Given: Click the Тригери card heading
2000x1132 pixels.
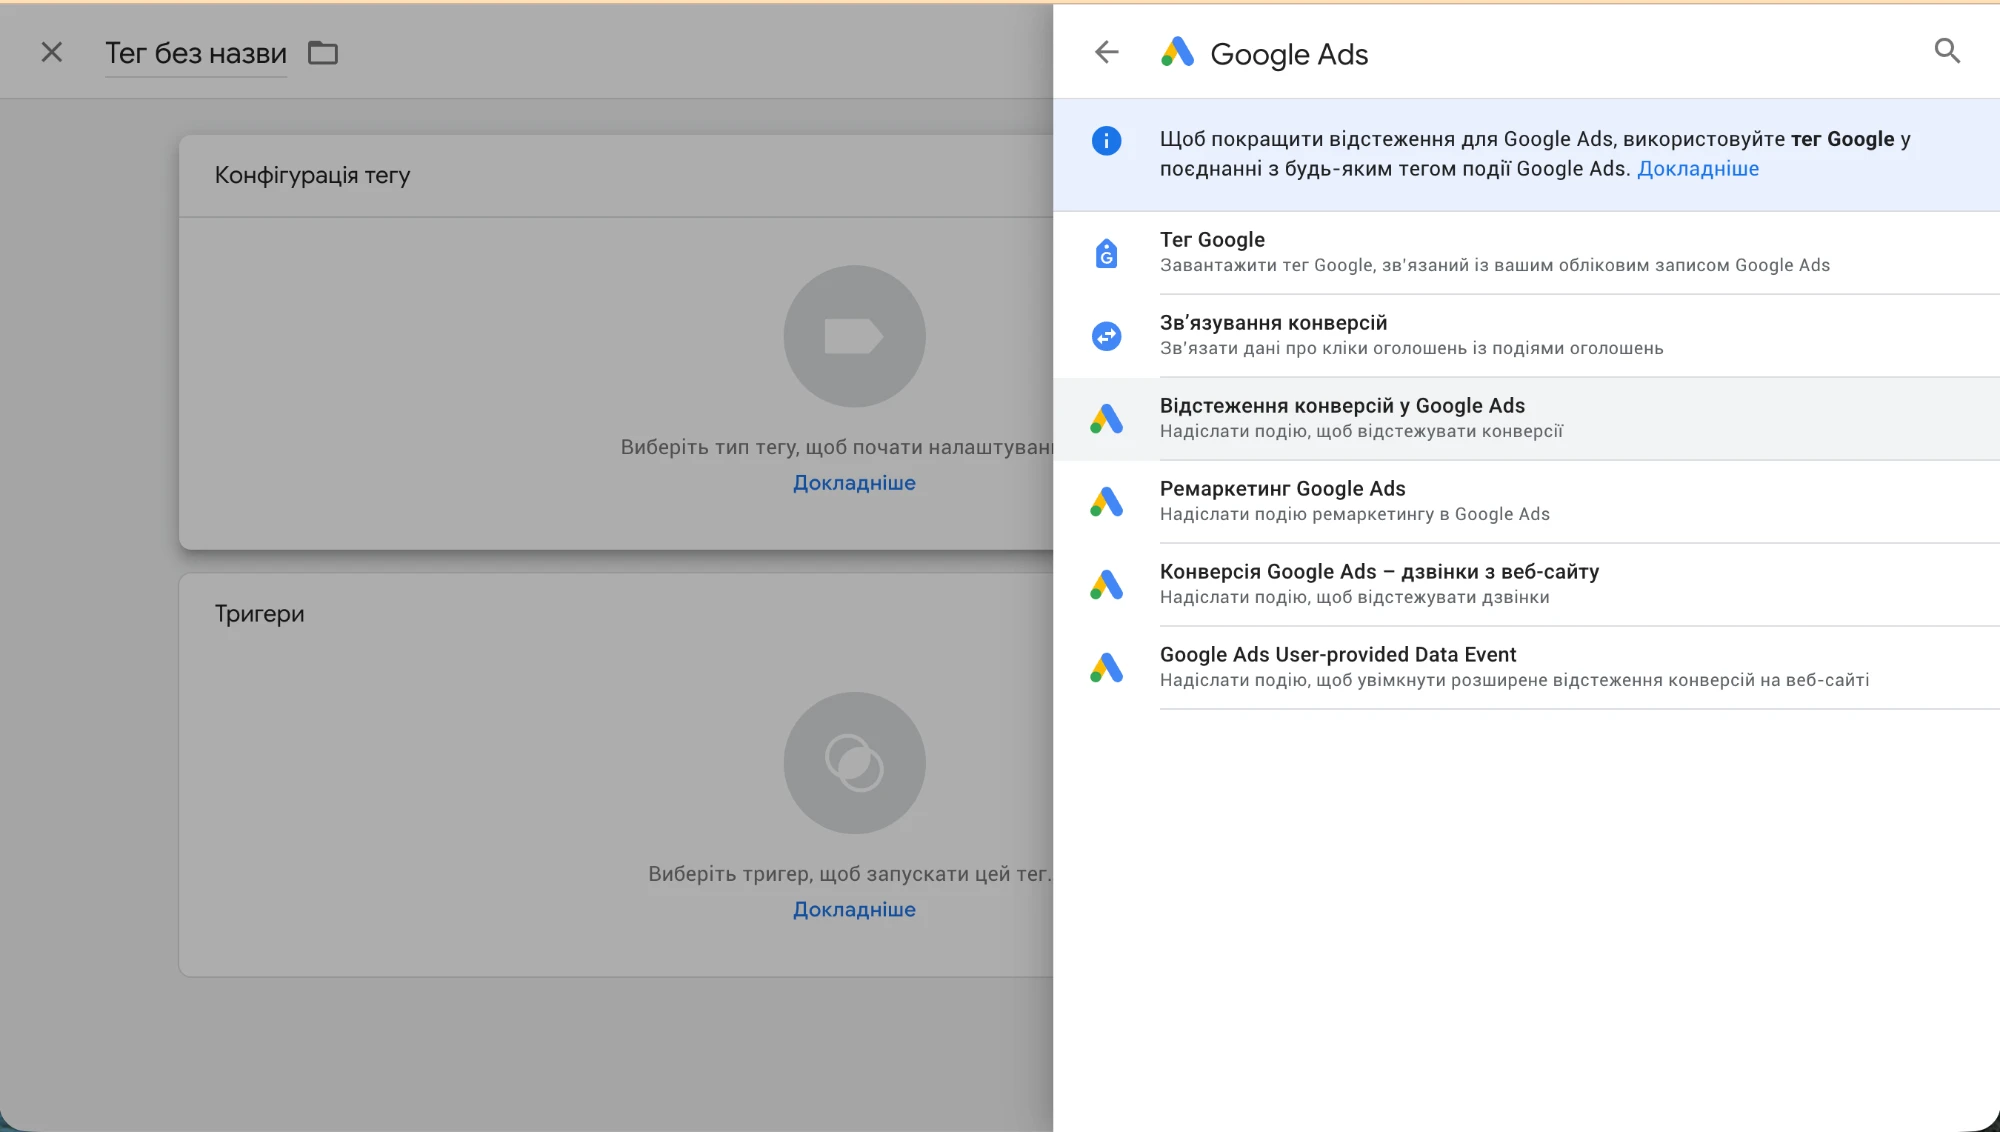Looking at the screenshot, I should 259,614.
